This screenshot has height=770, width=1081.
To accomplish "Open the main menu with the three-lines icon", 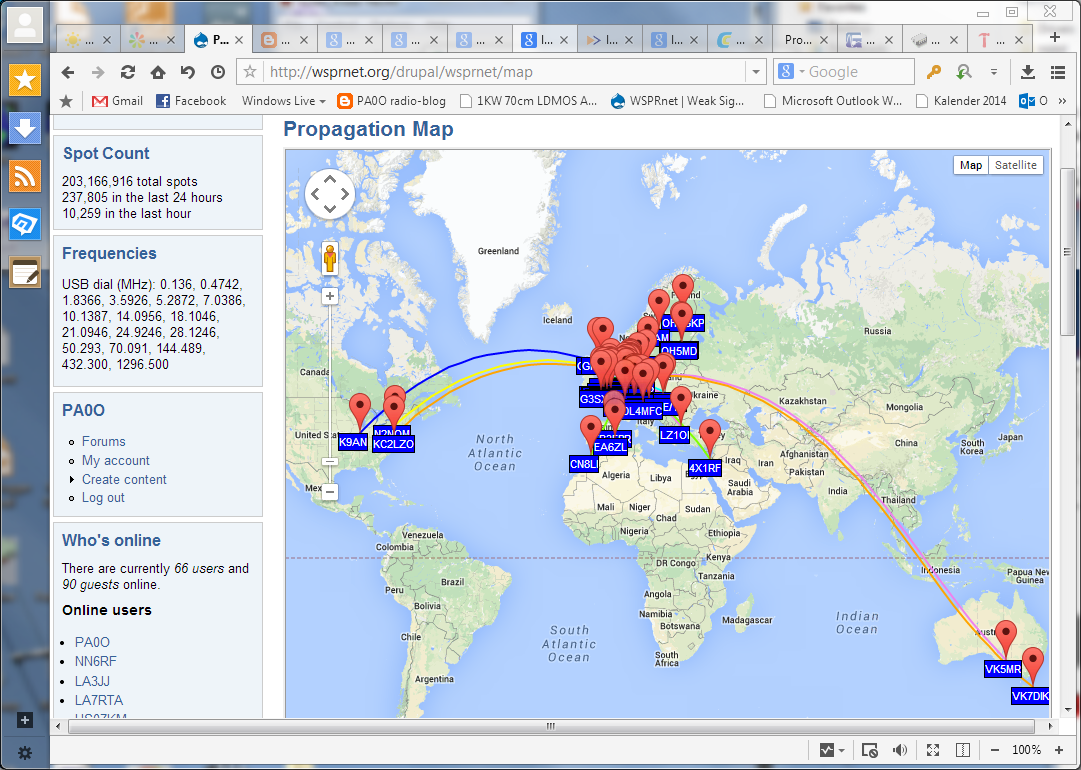I will [x=1058, y=72].
